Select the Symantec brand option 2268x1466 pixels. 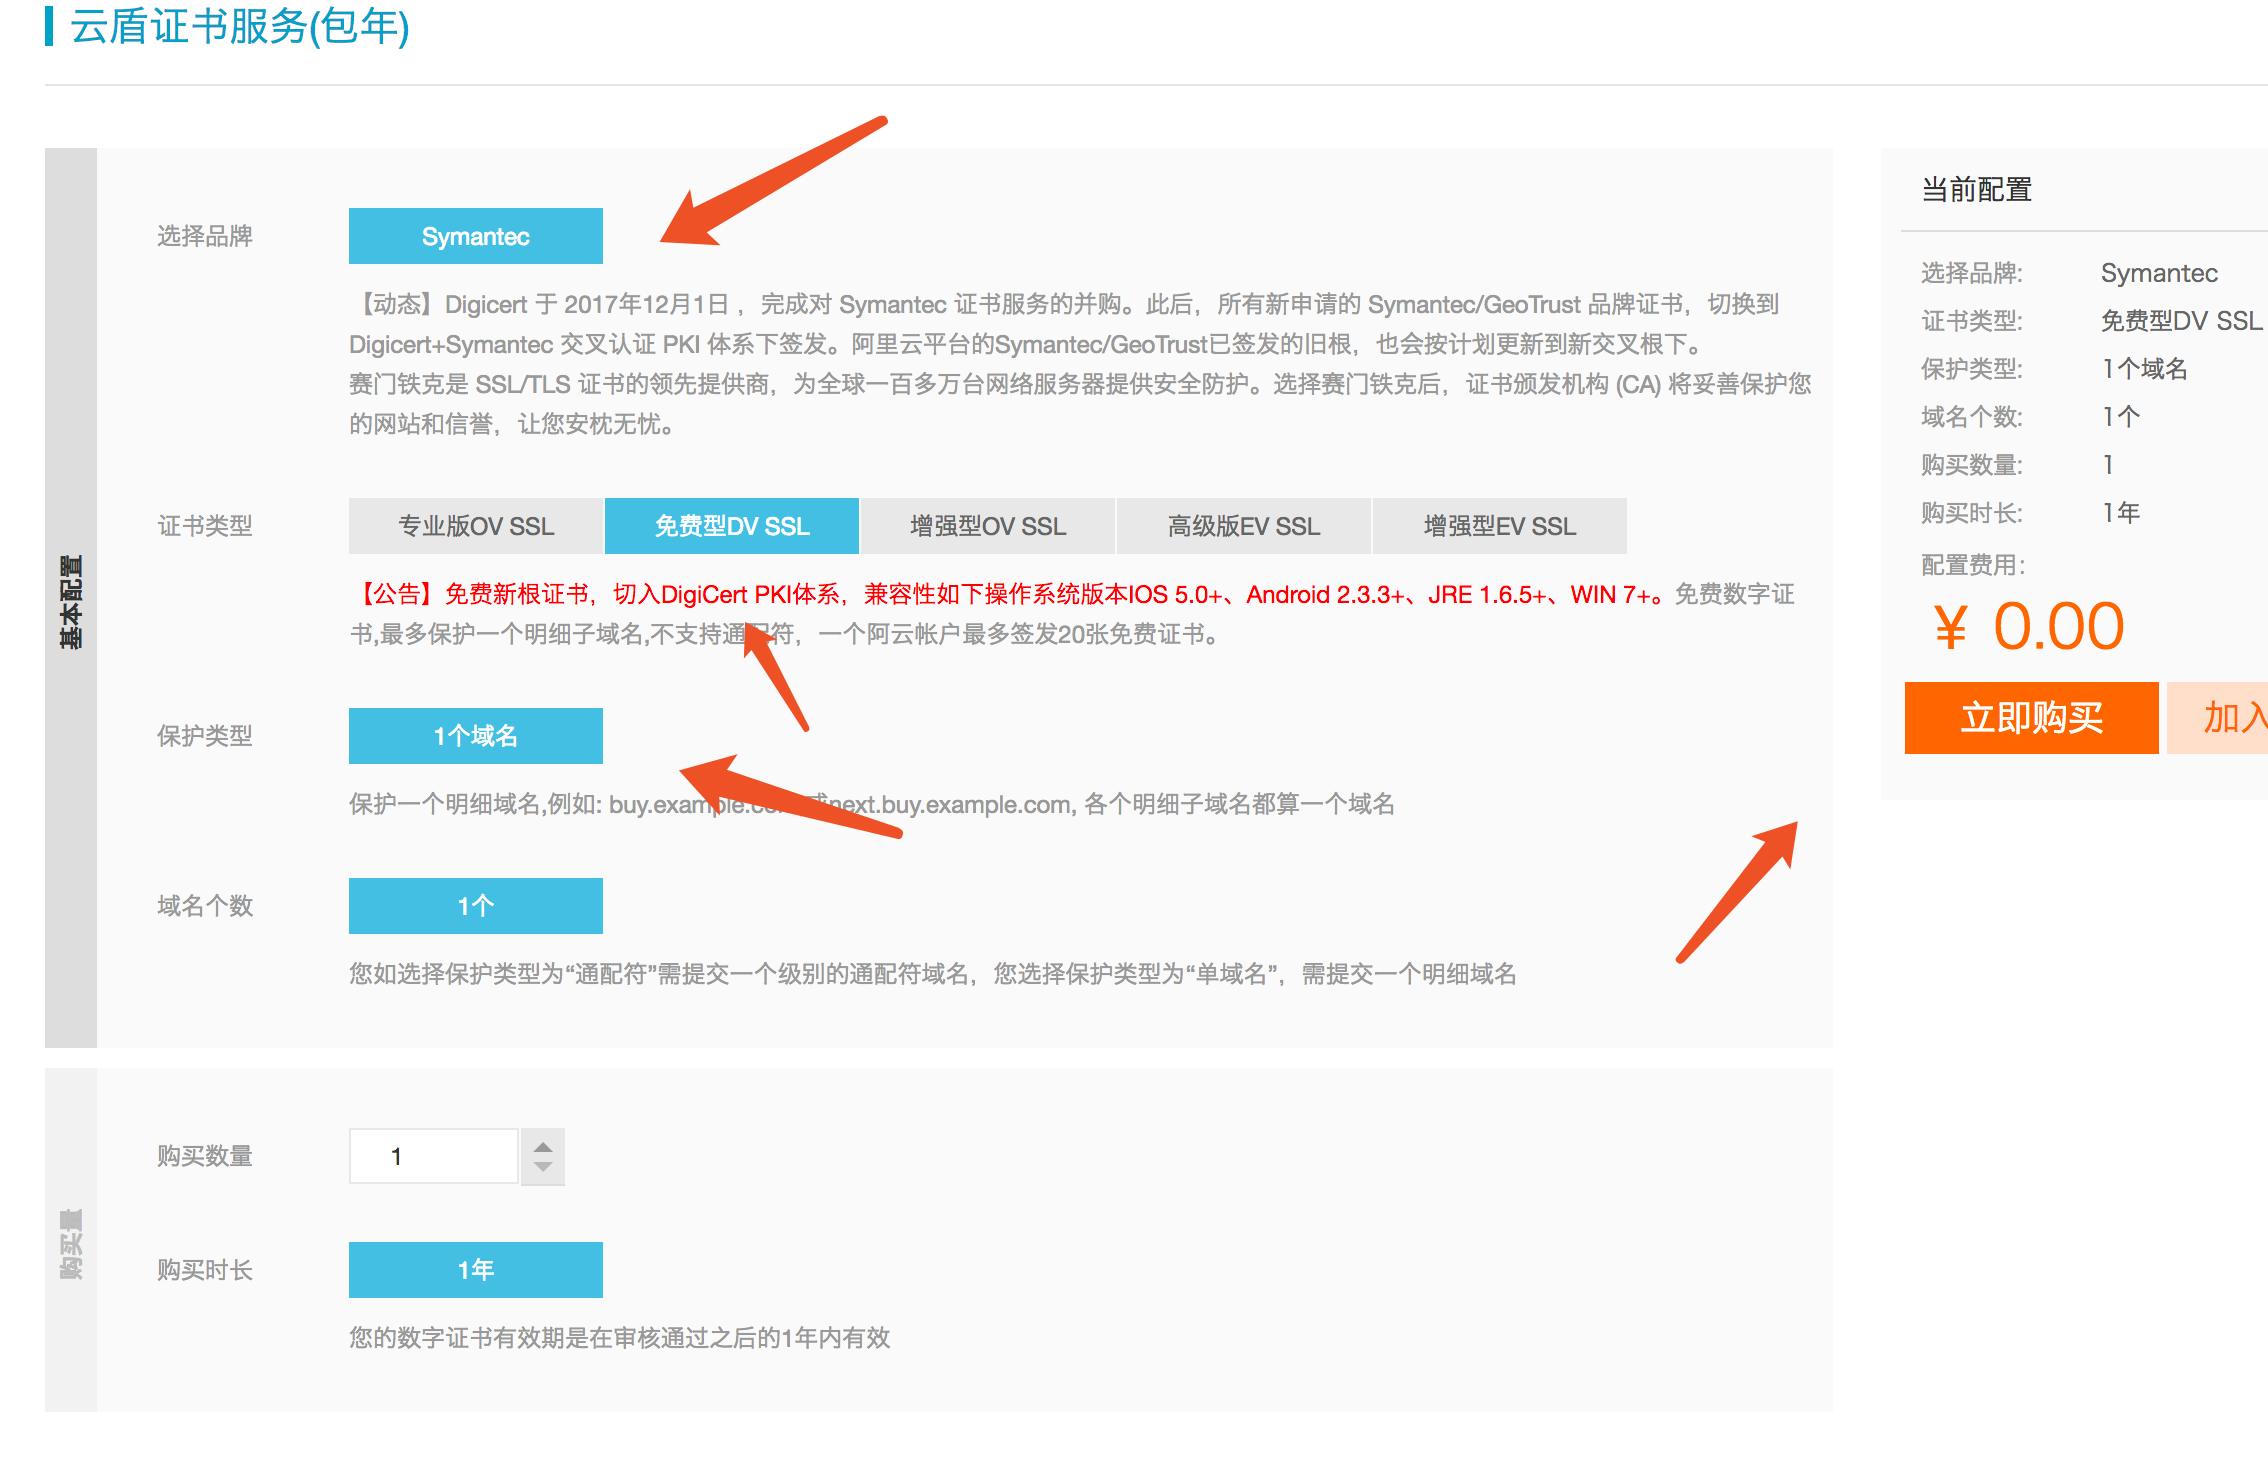475,236
